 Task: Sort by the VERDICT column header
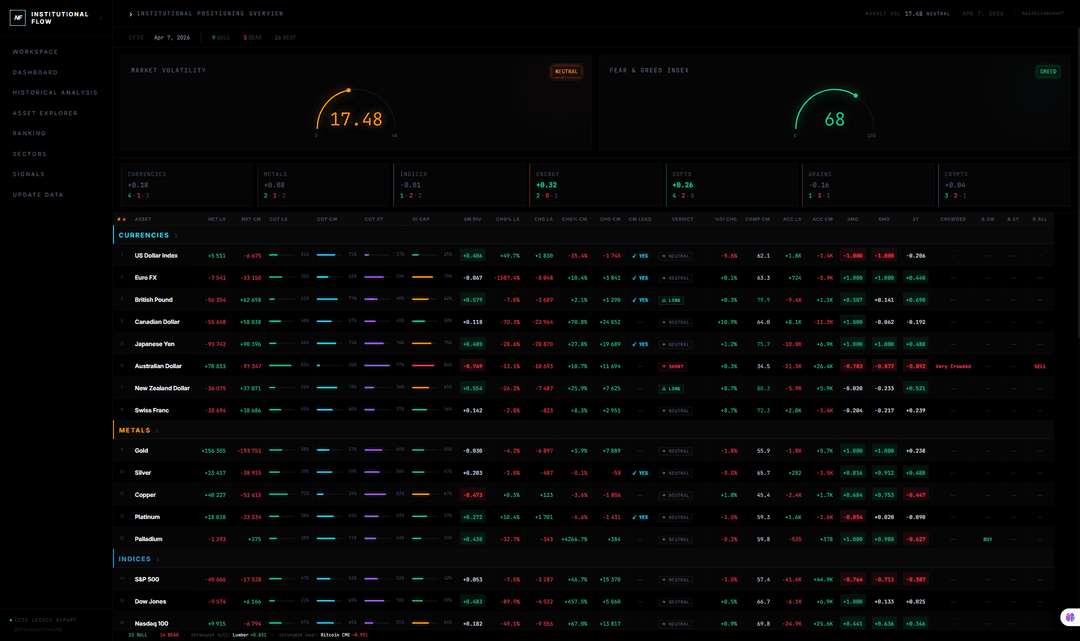(x=682, y=219)
